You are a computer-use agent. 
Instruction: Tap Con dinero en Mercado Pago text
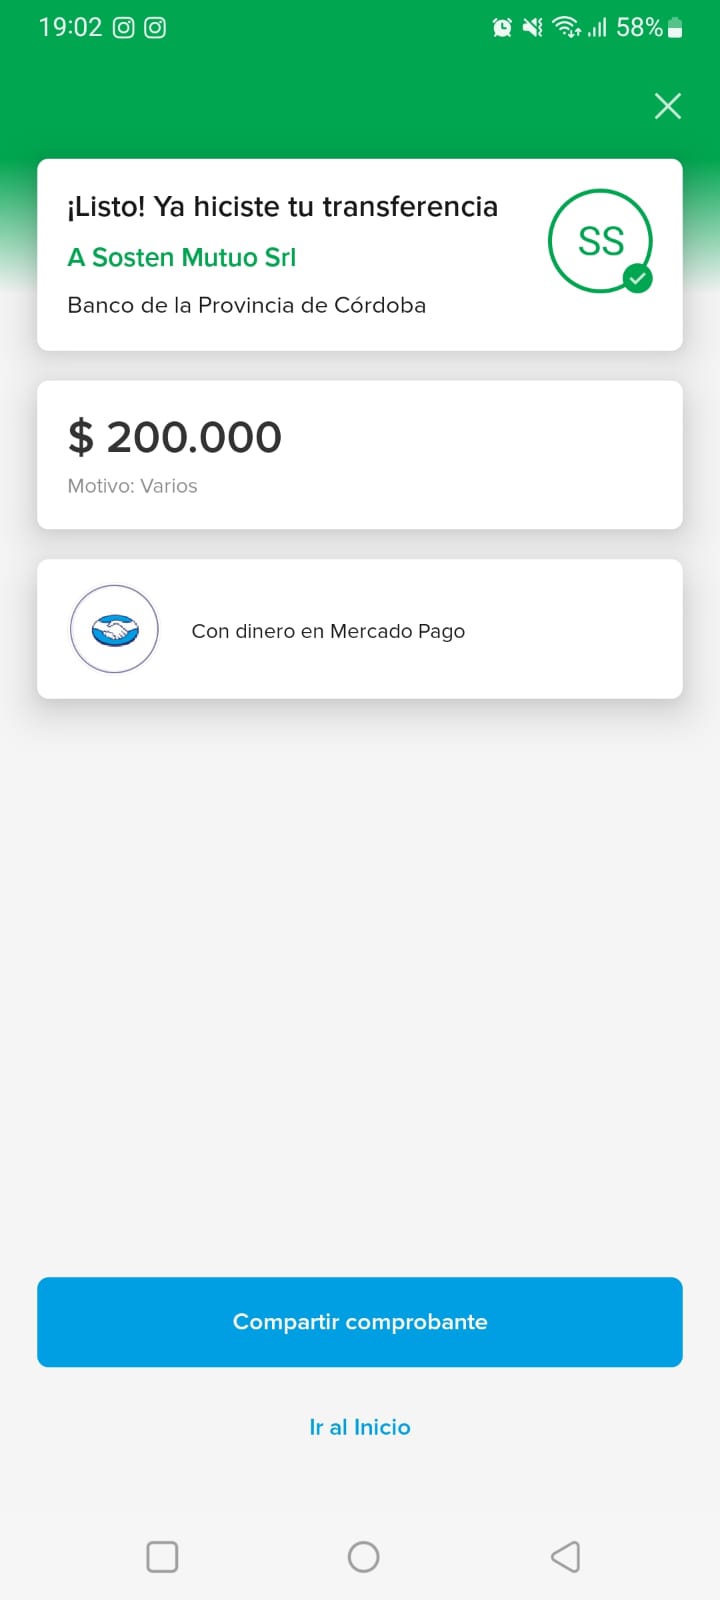pos(328,631)
